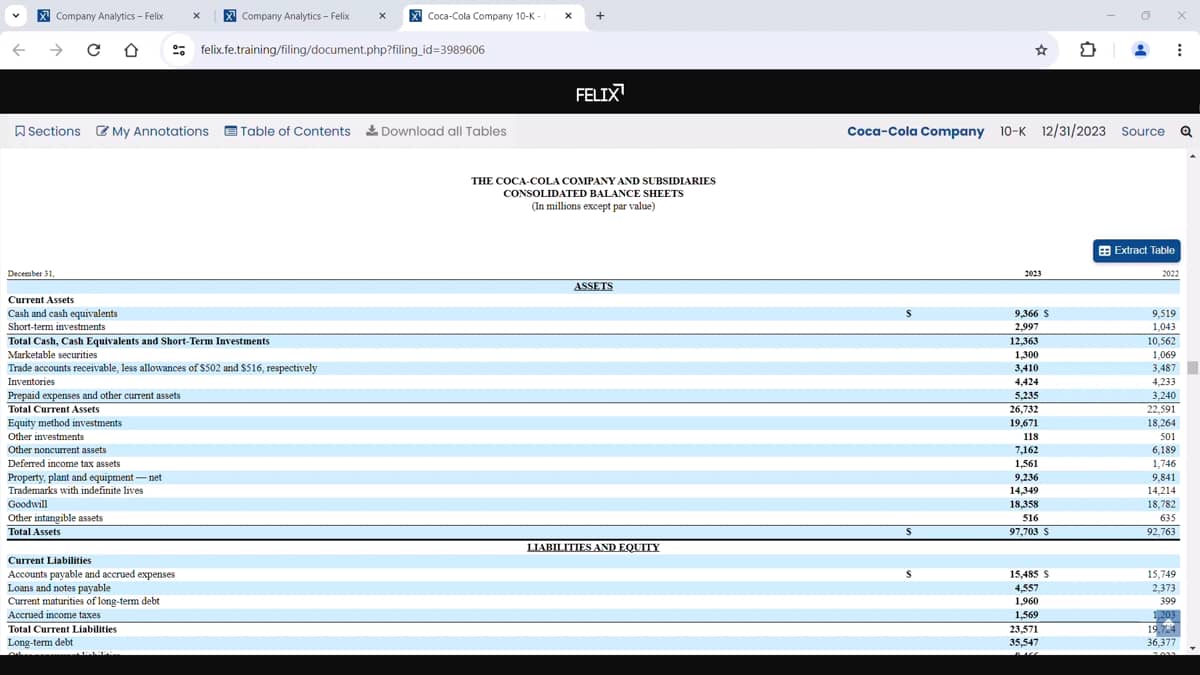Go forward in browser history

pyautogui.click(x=56, y=49)
